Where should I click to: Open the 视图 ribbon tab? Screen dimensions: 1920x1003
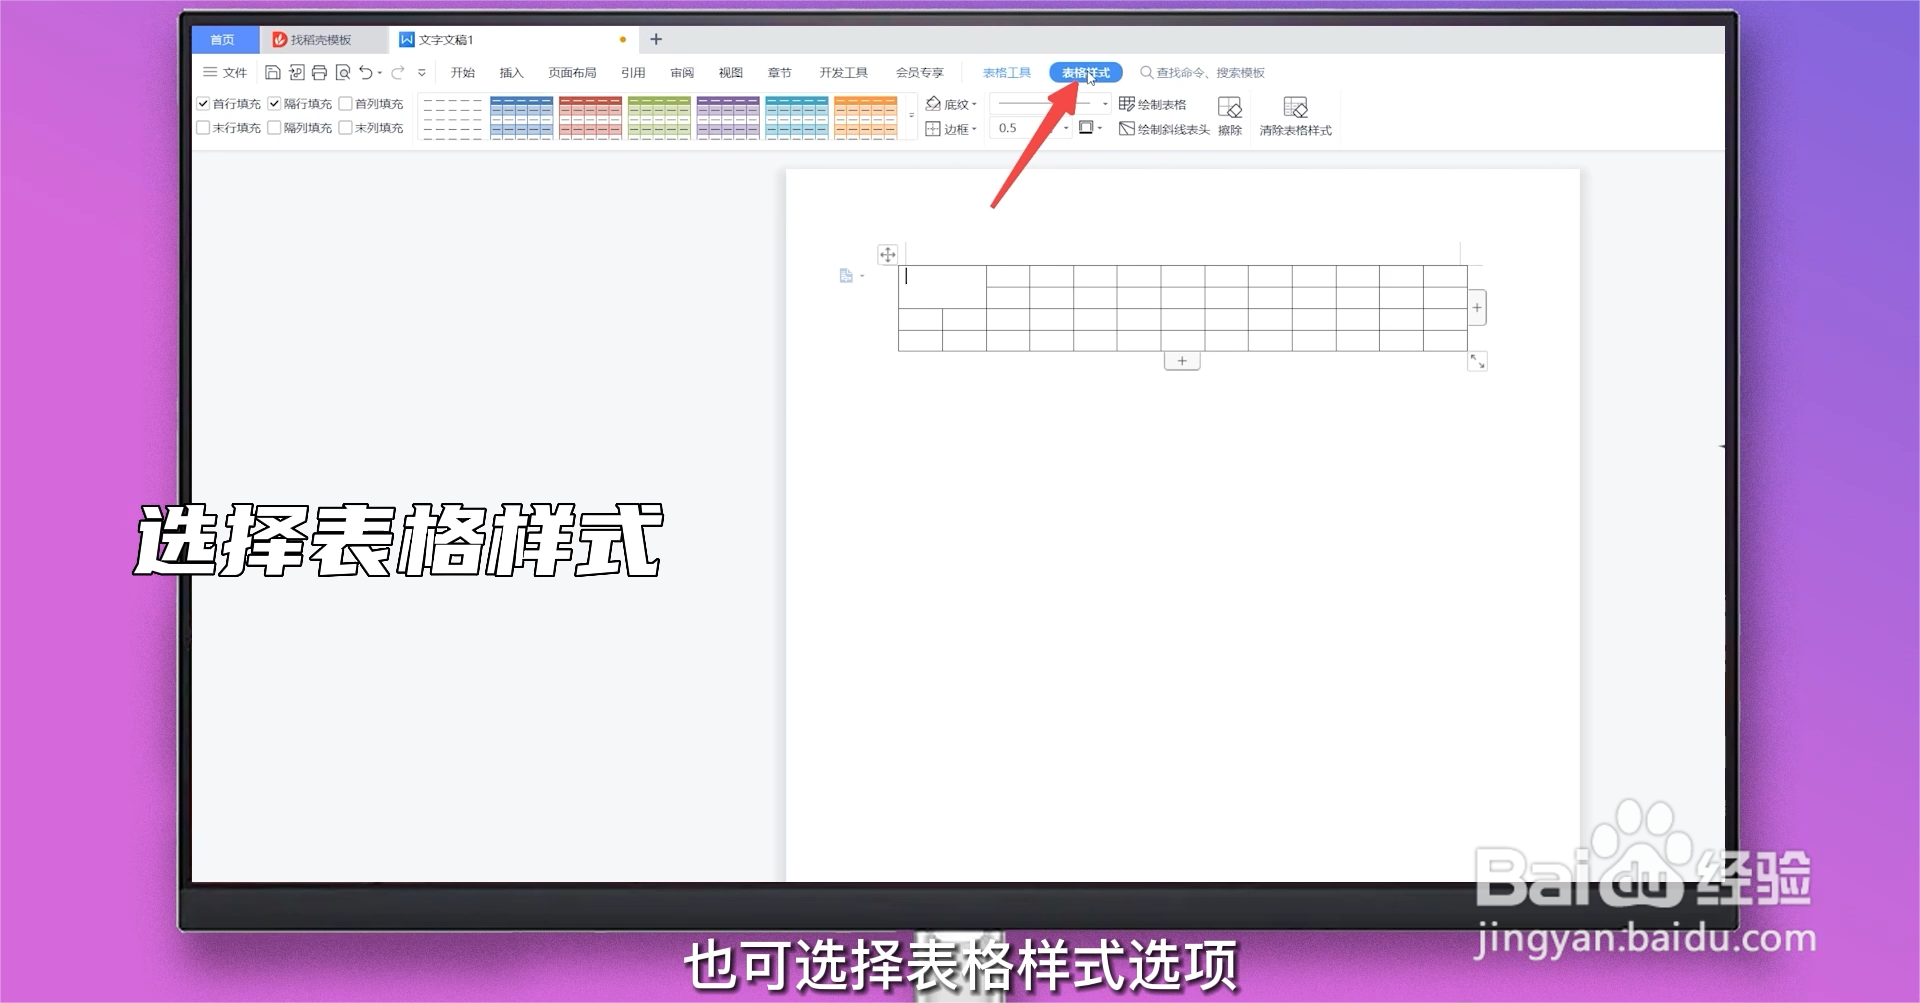coord(731,72)
